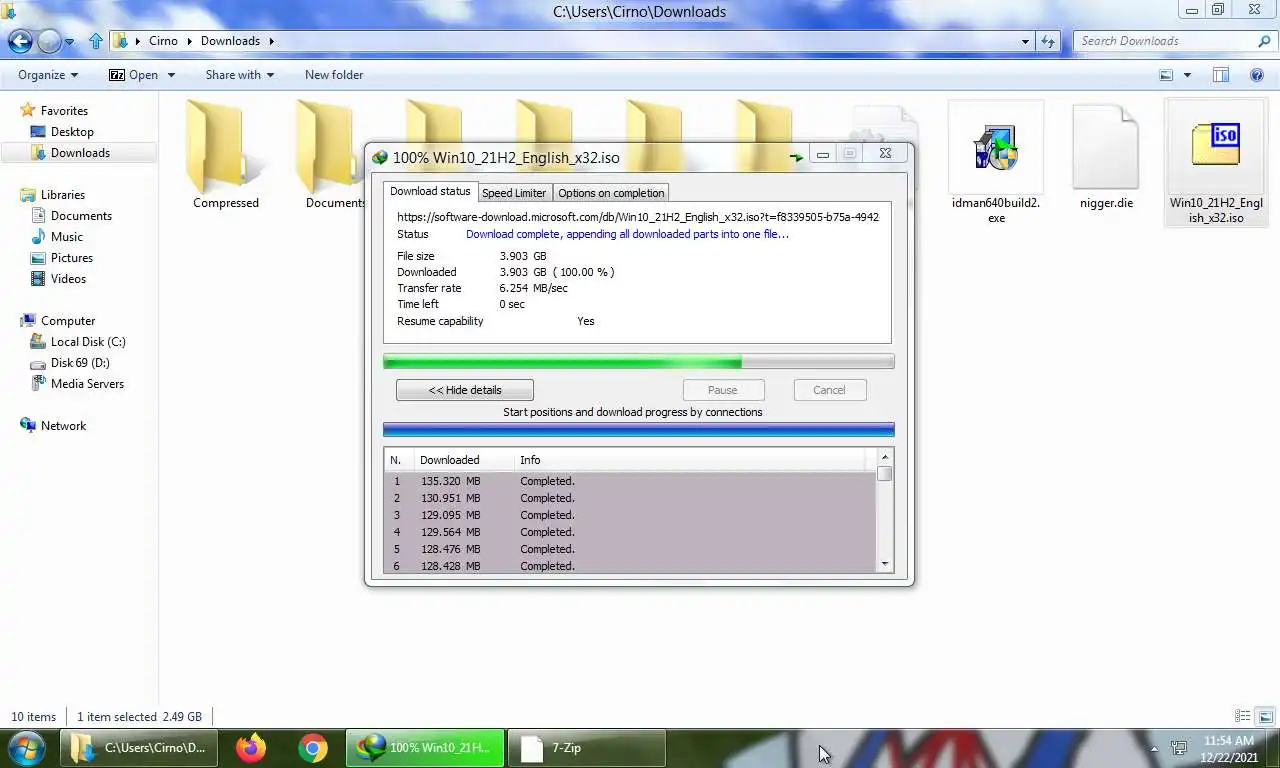This screenshot has width=1280, height=768.
Task: Go back with the Explorer Back arrow
Action: tap(20, 41)
